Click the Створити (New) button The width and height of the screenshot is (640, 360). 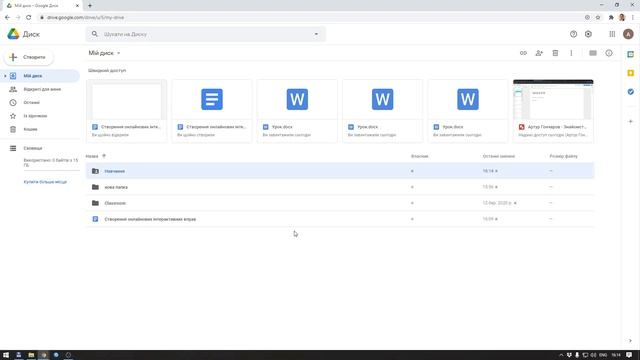coord(29,57)
